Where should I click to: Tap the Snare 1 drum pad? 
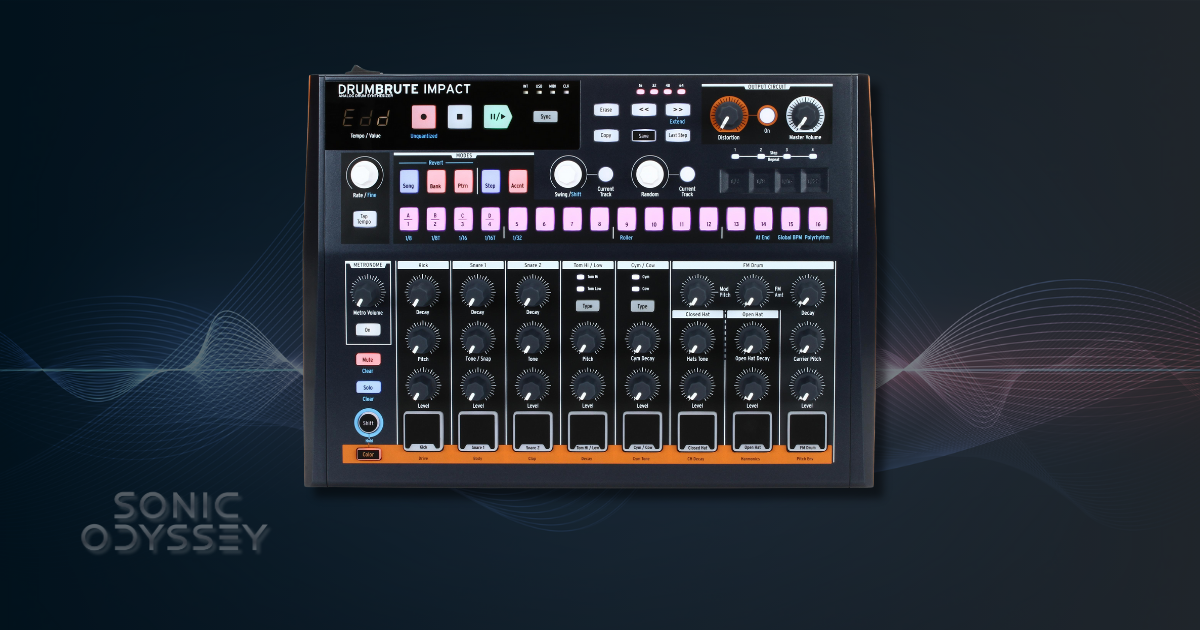477,432
